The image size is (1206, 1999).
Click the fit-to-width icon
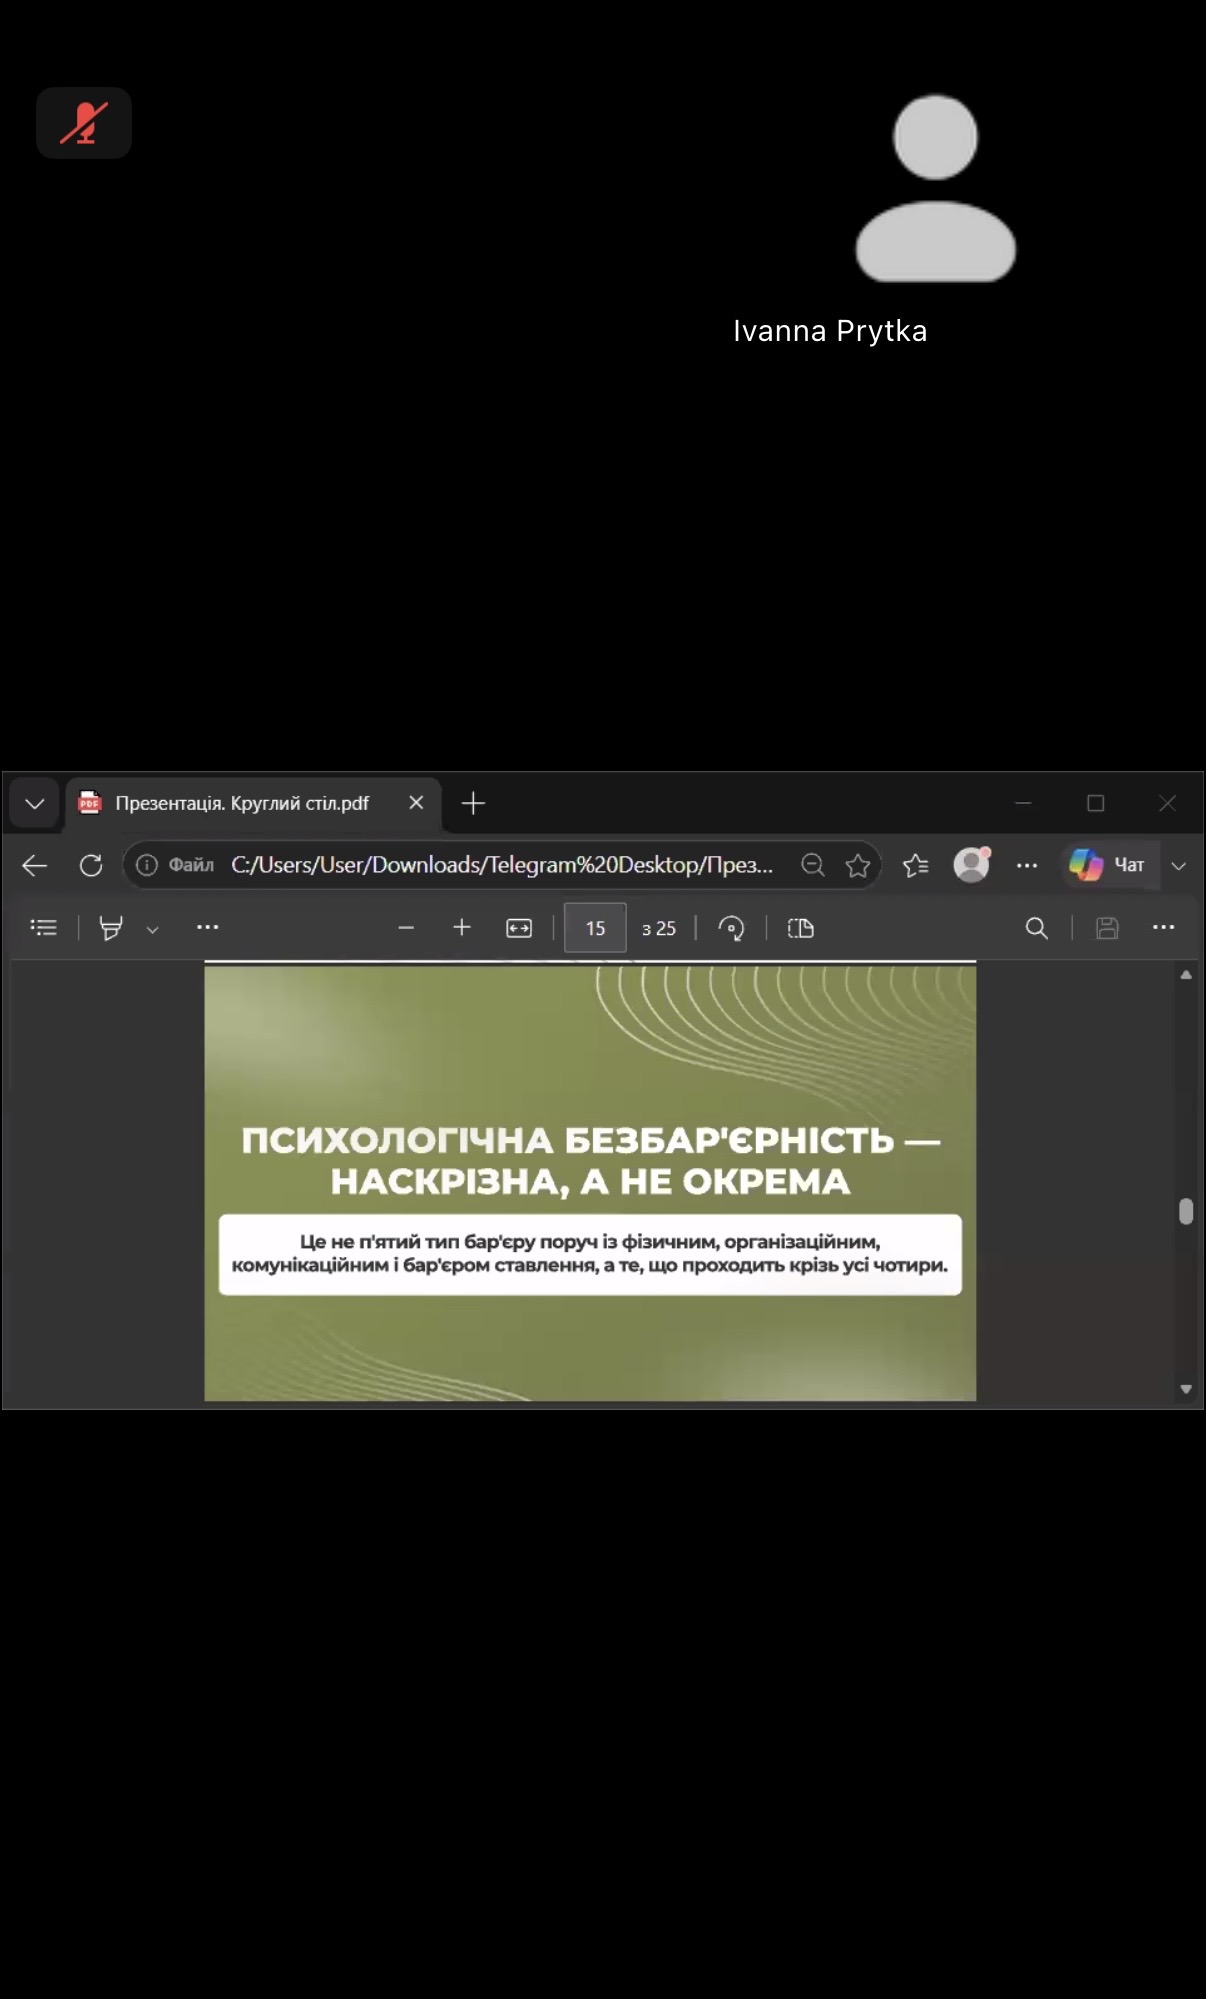(519, 928)
